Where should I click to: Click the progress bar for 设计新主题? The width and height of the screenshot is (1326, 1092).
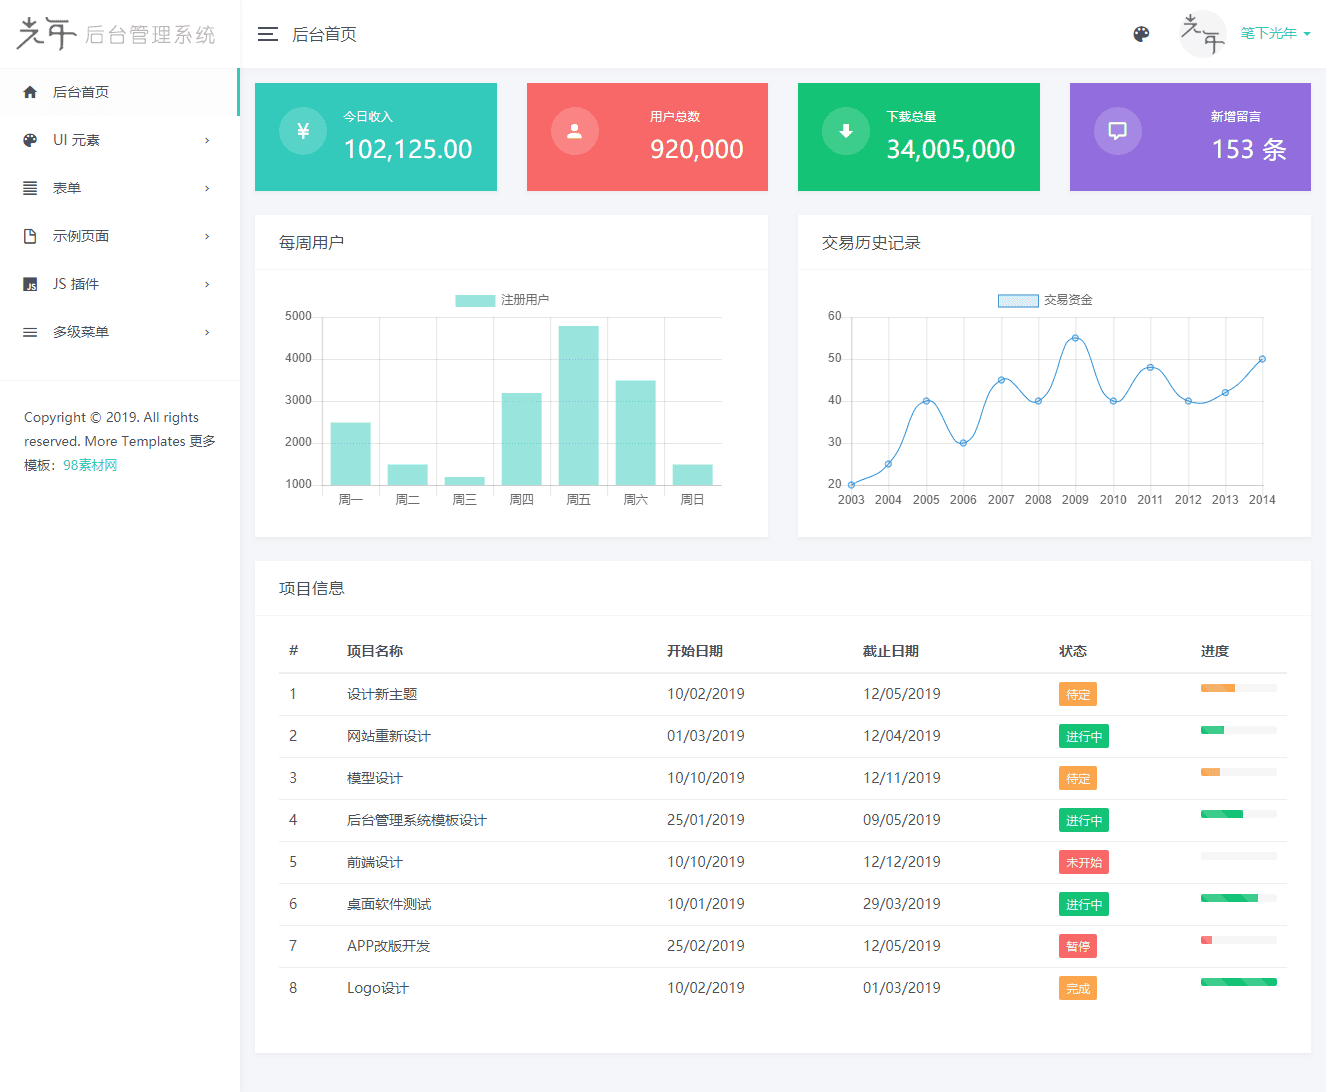1238,688
